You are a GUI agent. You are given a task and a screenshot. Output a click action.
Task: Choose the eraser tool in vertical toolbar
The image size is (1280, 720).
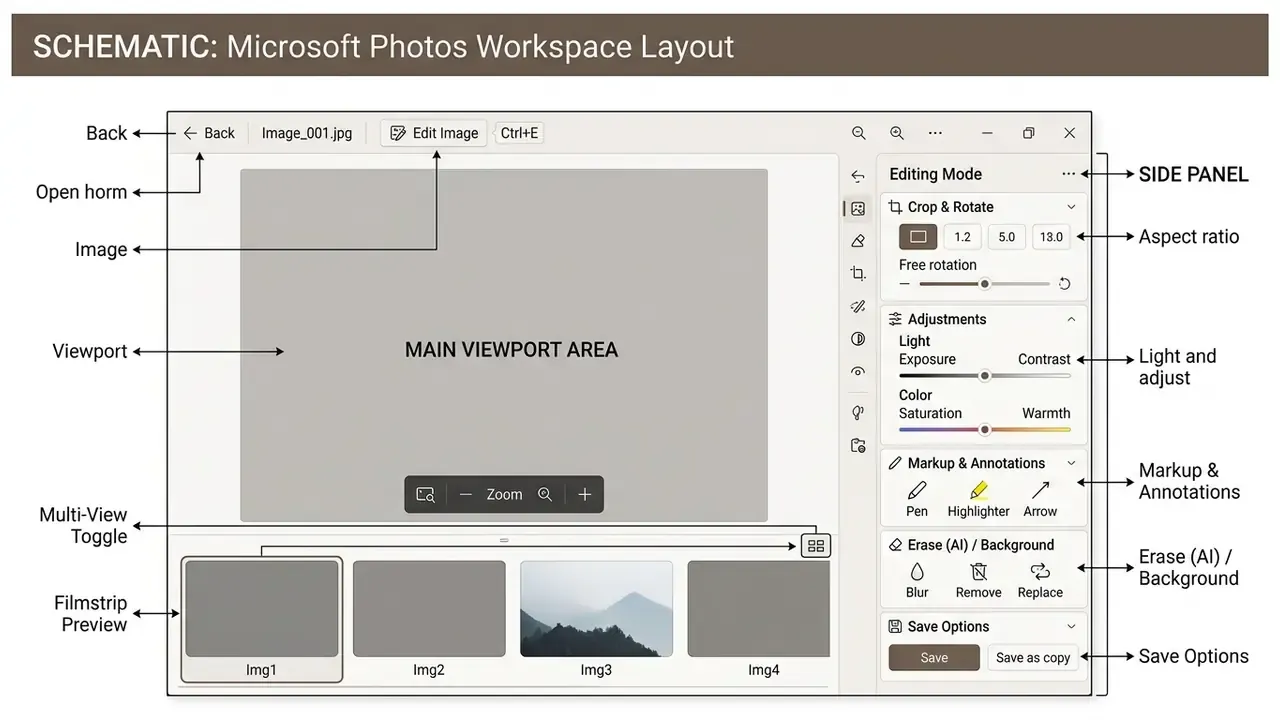tap(857, 241)
